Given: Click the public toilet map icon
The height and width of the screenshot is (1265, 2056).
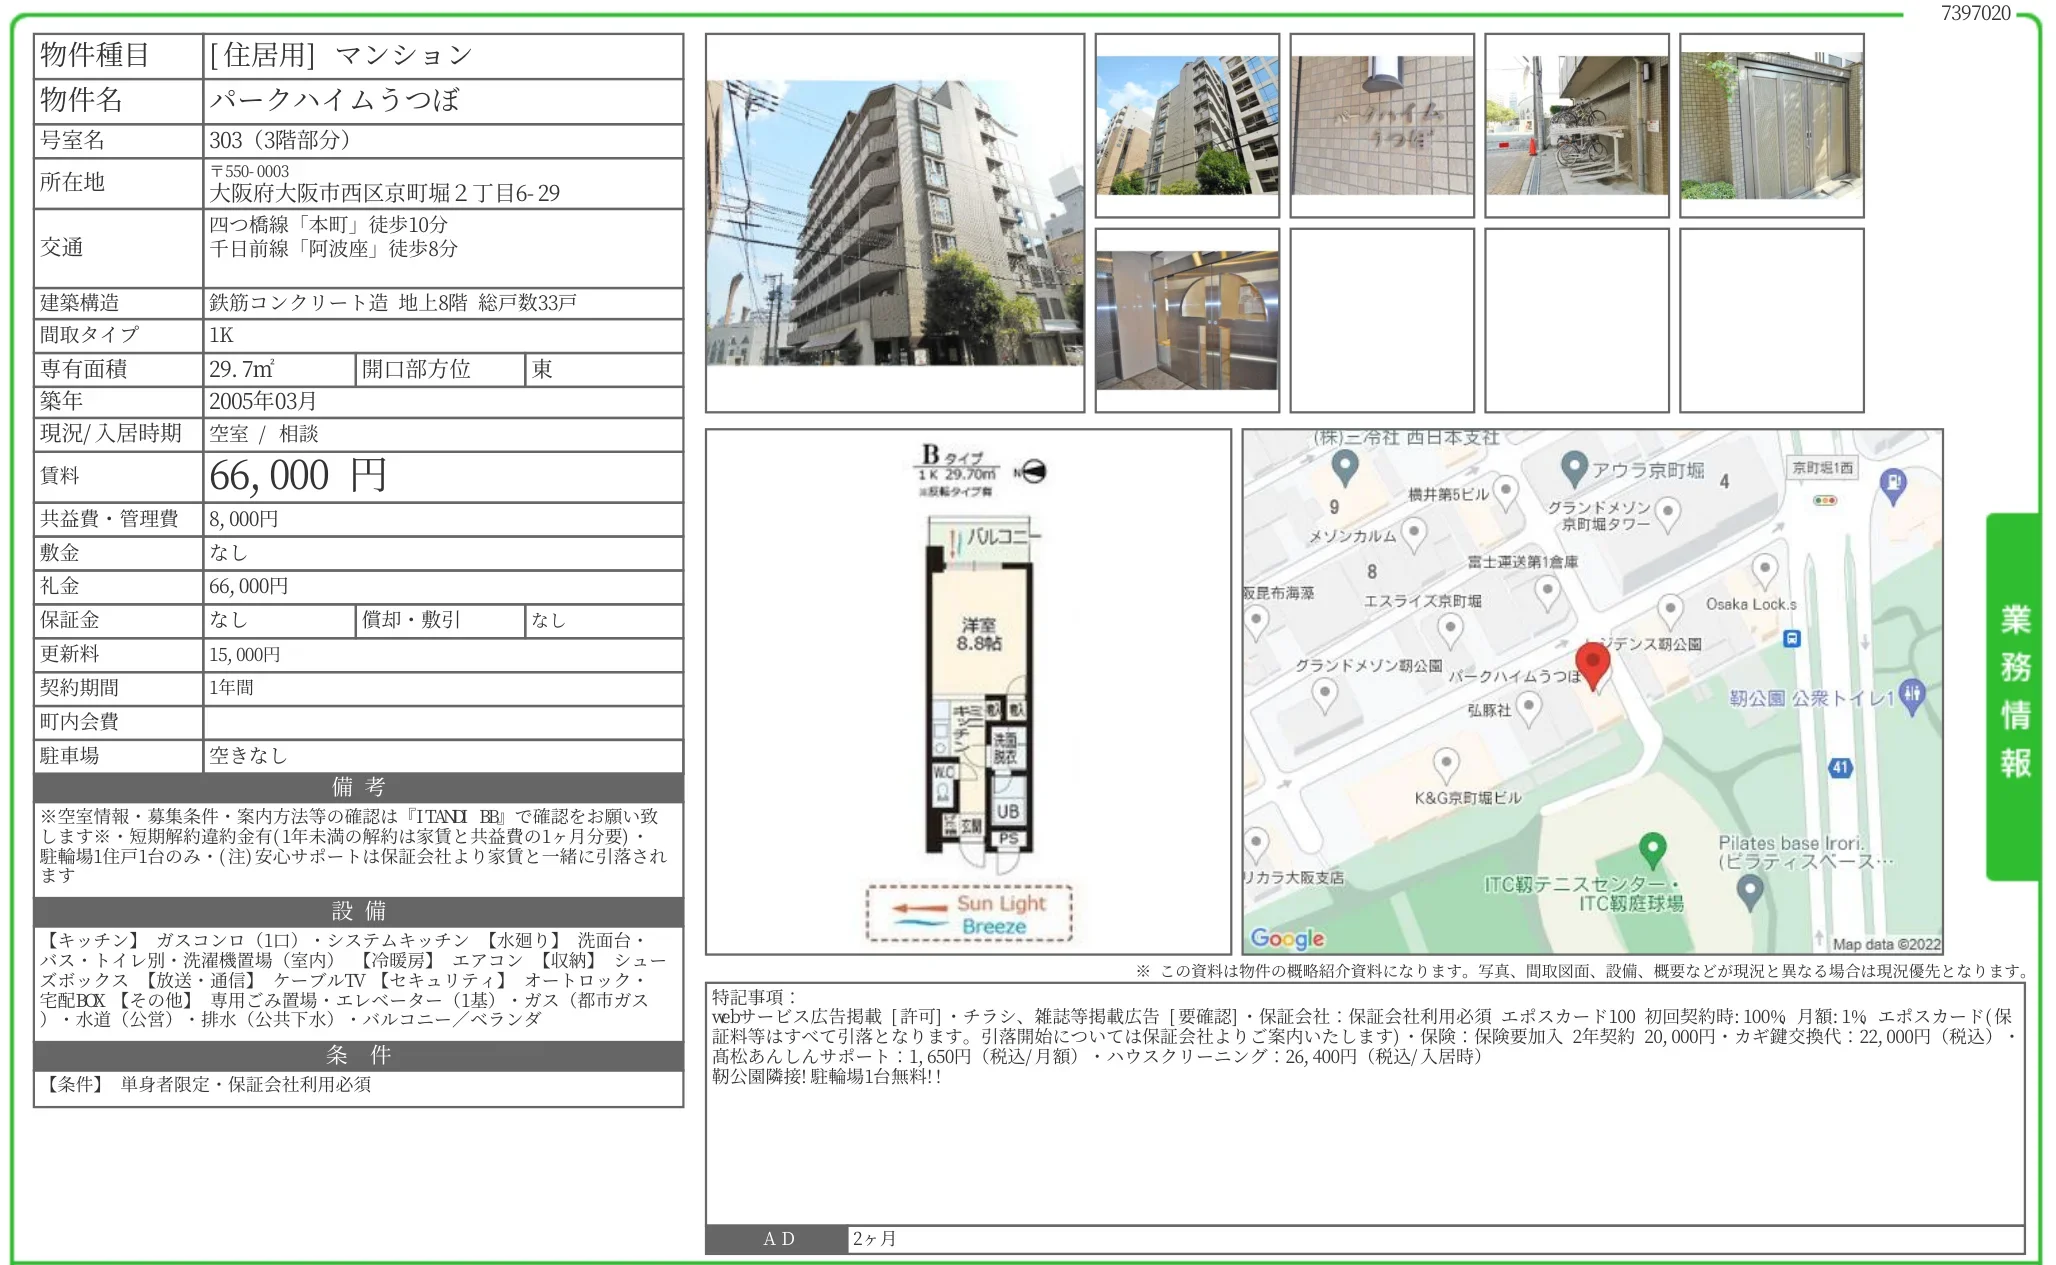Looking at the screenshot, I should tap(1911, 694).
